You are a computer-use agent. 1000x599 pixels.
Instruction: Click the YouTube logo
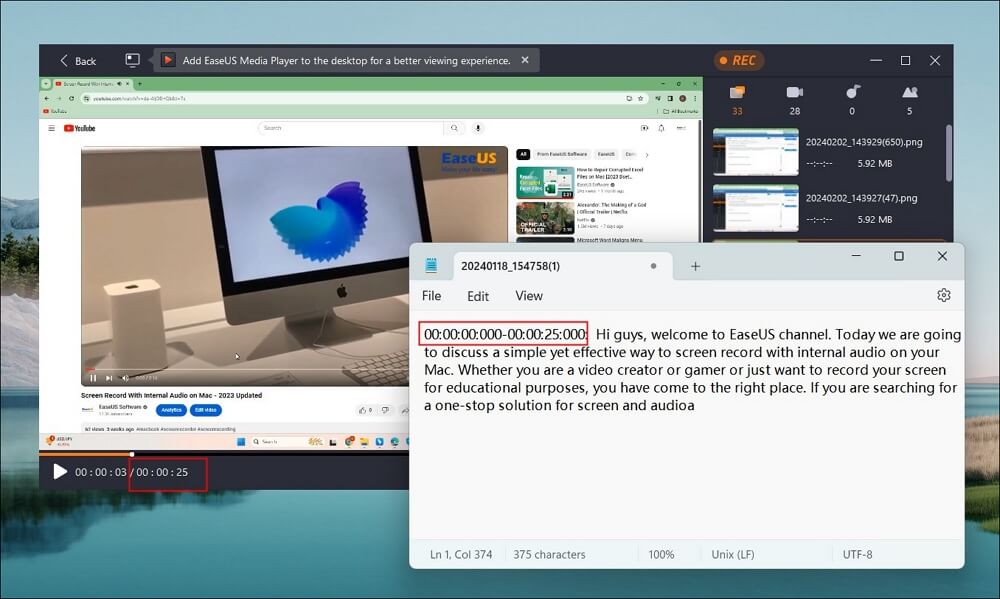pyautogui.click(x=80, y=128)
